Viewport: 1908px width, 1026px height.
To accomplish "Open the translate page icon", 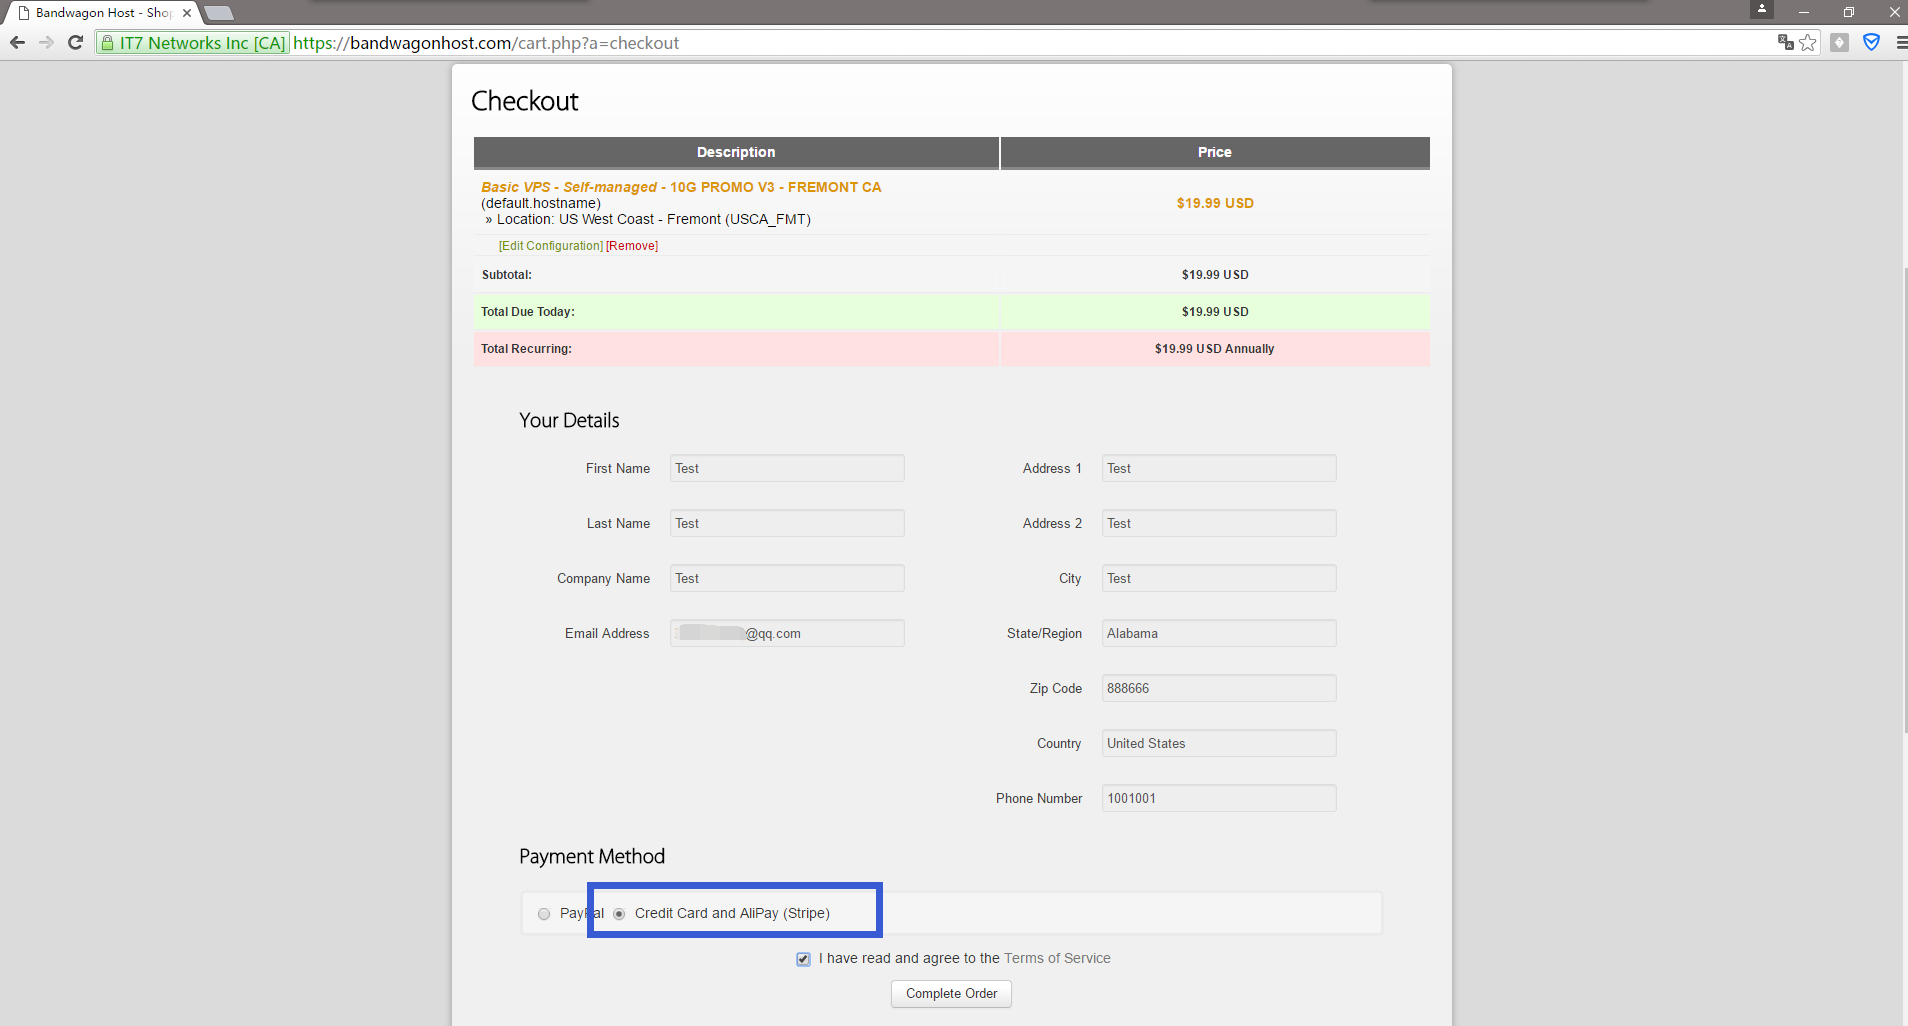I will 1785,42.
